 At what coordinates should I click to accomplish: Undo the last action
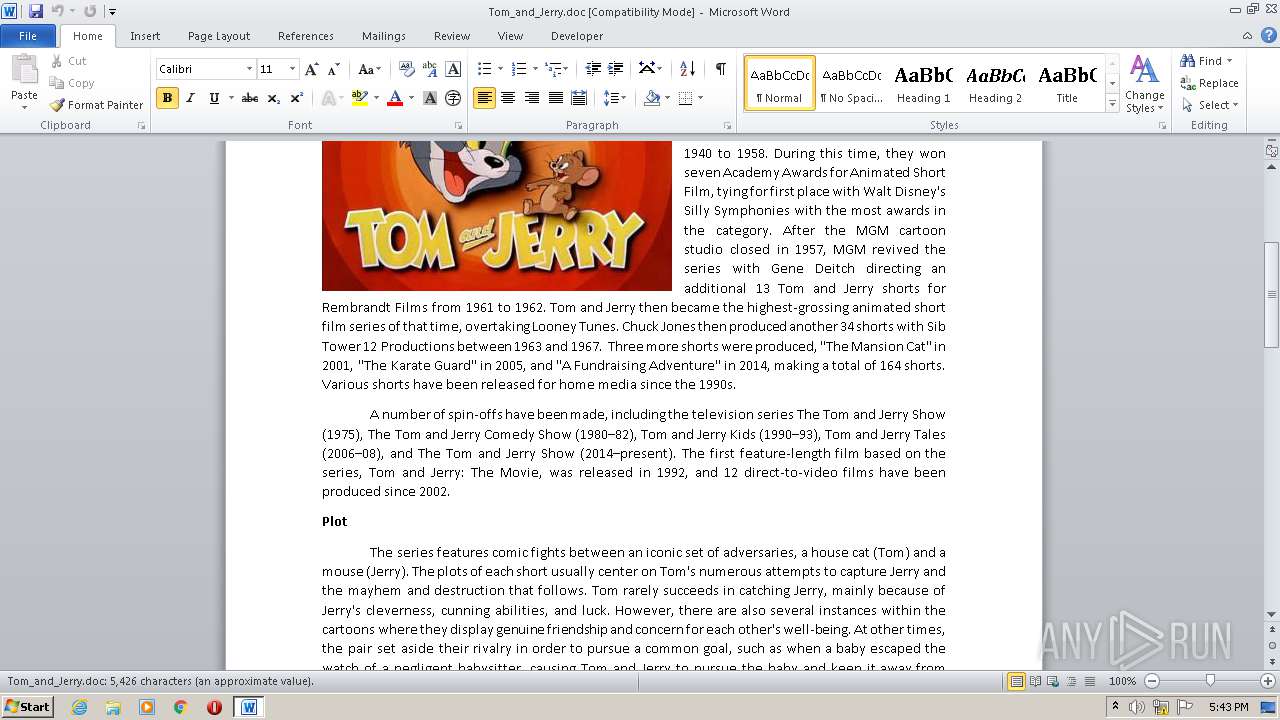point(58,11)
